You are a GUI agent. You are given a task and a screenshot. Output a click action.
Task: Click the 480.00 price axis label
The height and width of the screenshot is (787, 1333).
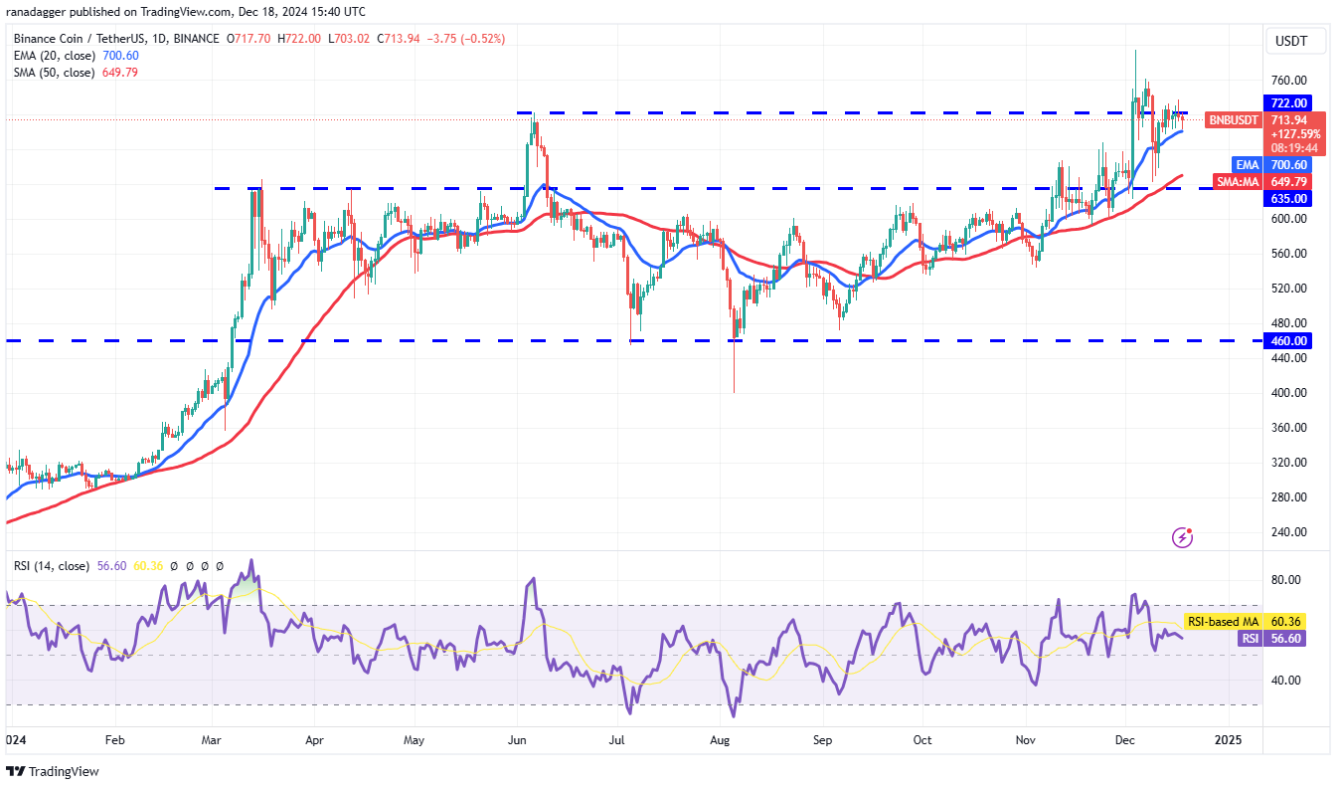coord(1289,324)
